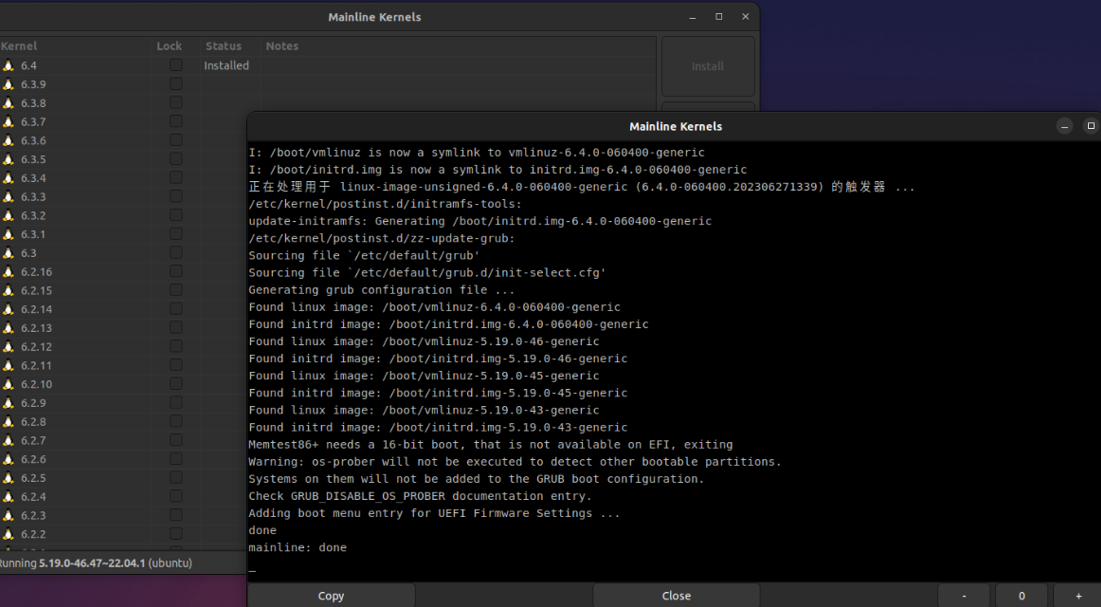1101x607 pixels.
Task: Select the 6.4 kernel penguin icon
Action: click(8, 65)
